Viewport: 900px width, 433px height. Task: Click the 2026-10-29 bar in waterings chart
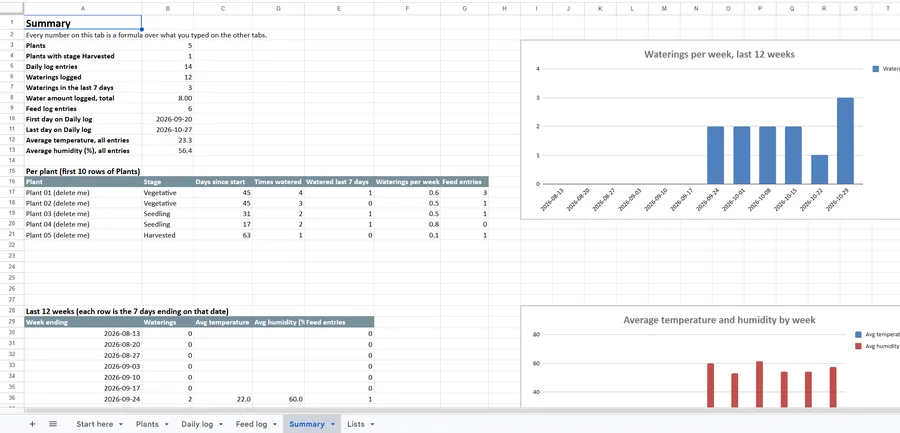[845, 141]
